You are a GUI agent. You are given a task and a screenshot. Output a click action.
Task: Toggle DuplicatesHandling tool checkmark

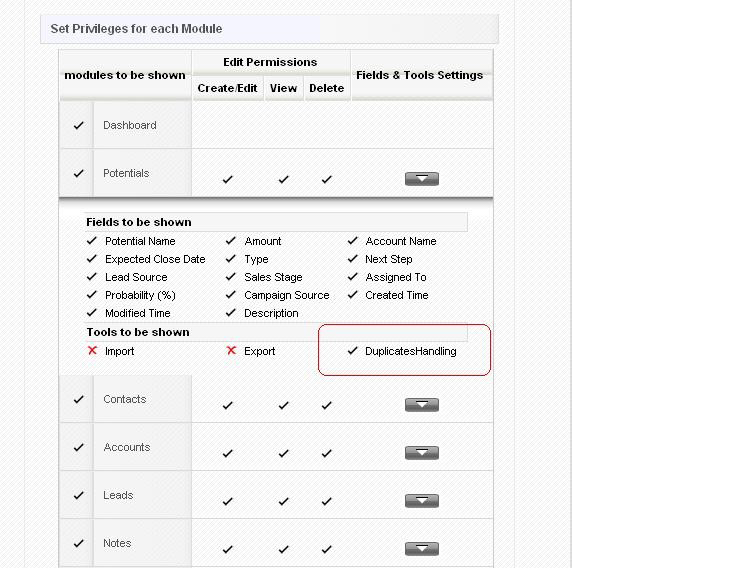pos(352,351)
